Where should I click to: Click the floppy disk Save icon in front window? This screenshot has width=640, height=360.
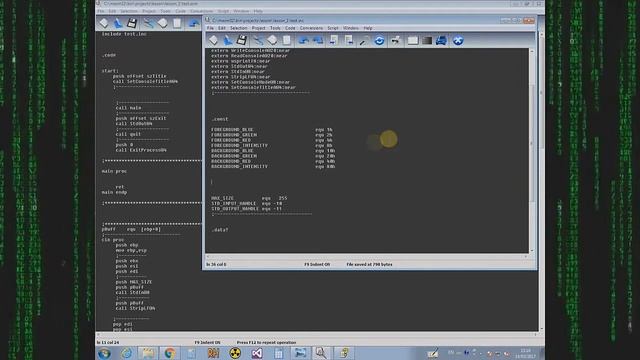coord(242,40)
